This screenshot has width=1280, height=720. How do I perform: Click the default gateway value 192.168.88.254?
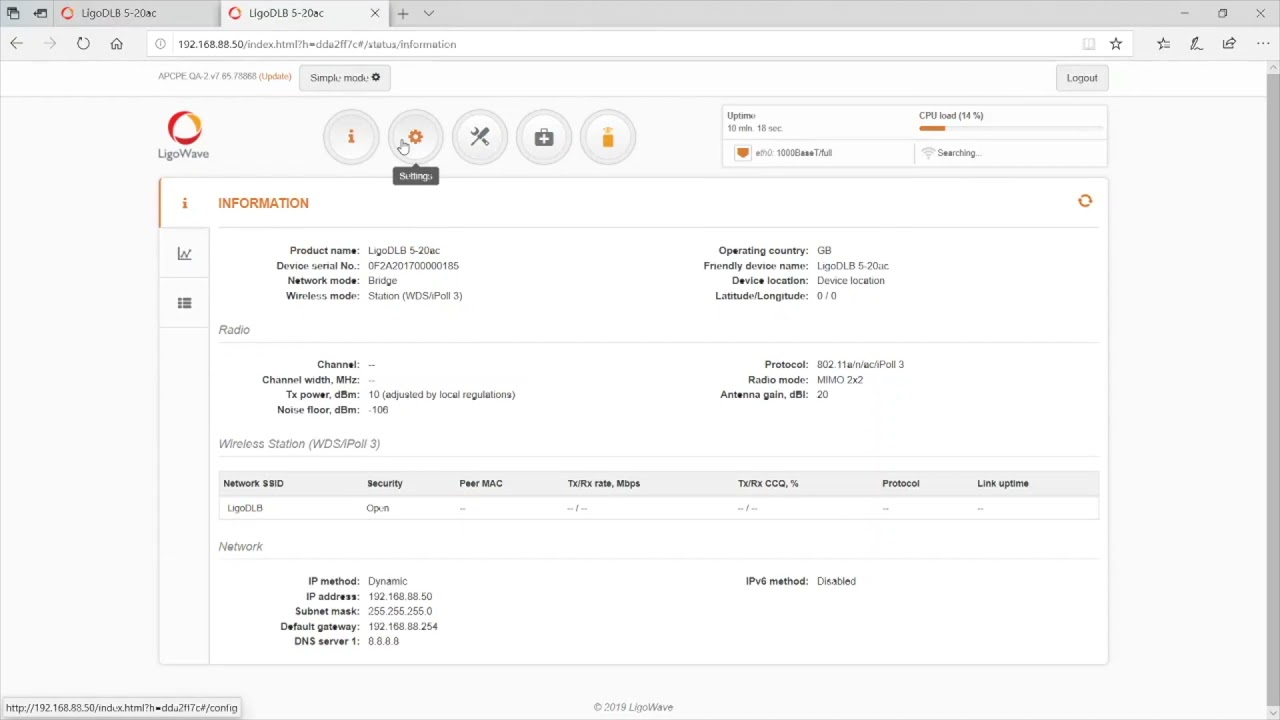pos(403,626)
